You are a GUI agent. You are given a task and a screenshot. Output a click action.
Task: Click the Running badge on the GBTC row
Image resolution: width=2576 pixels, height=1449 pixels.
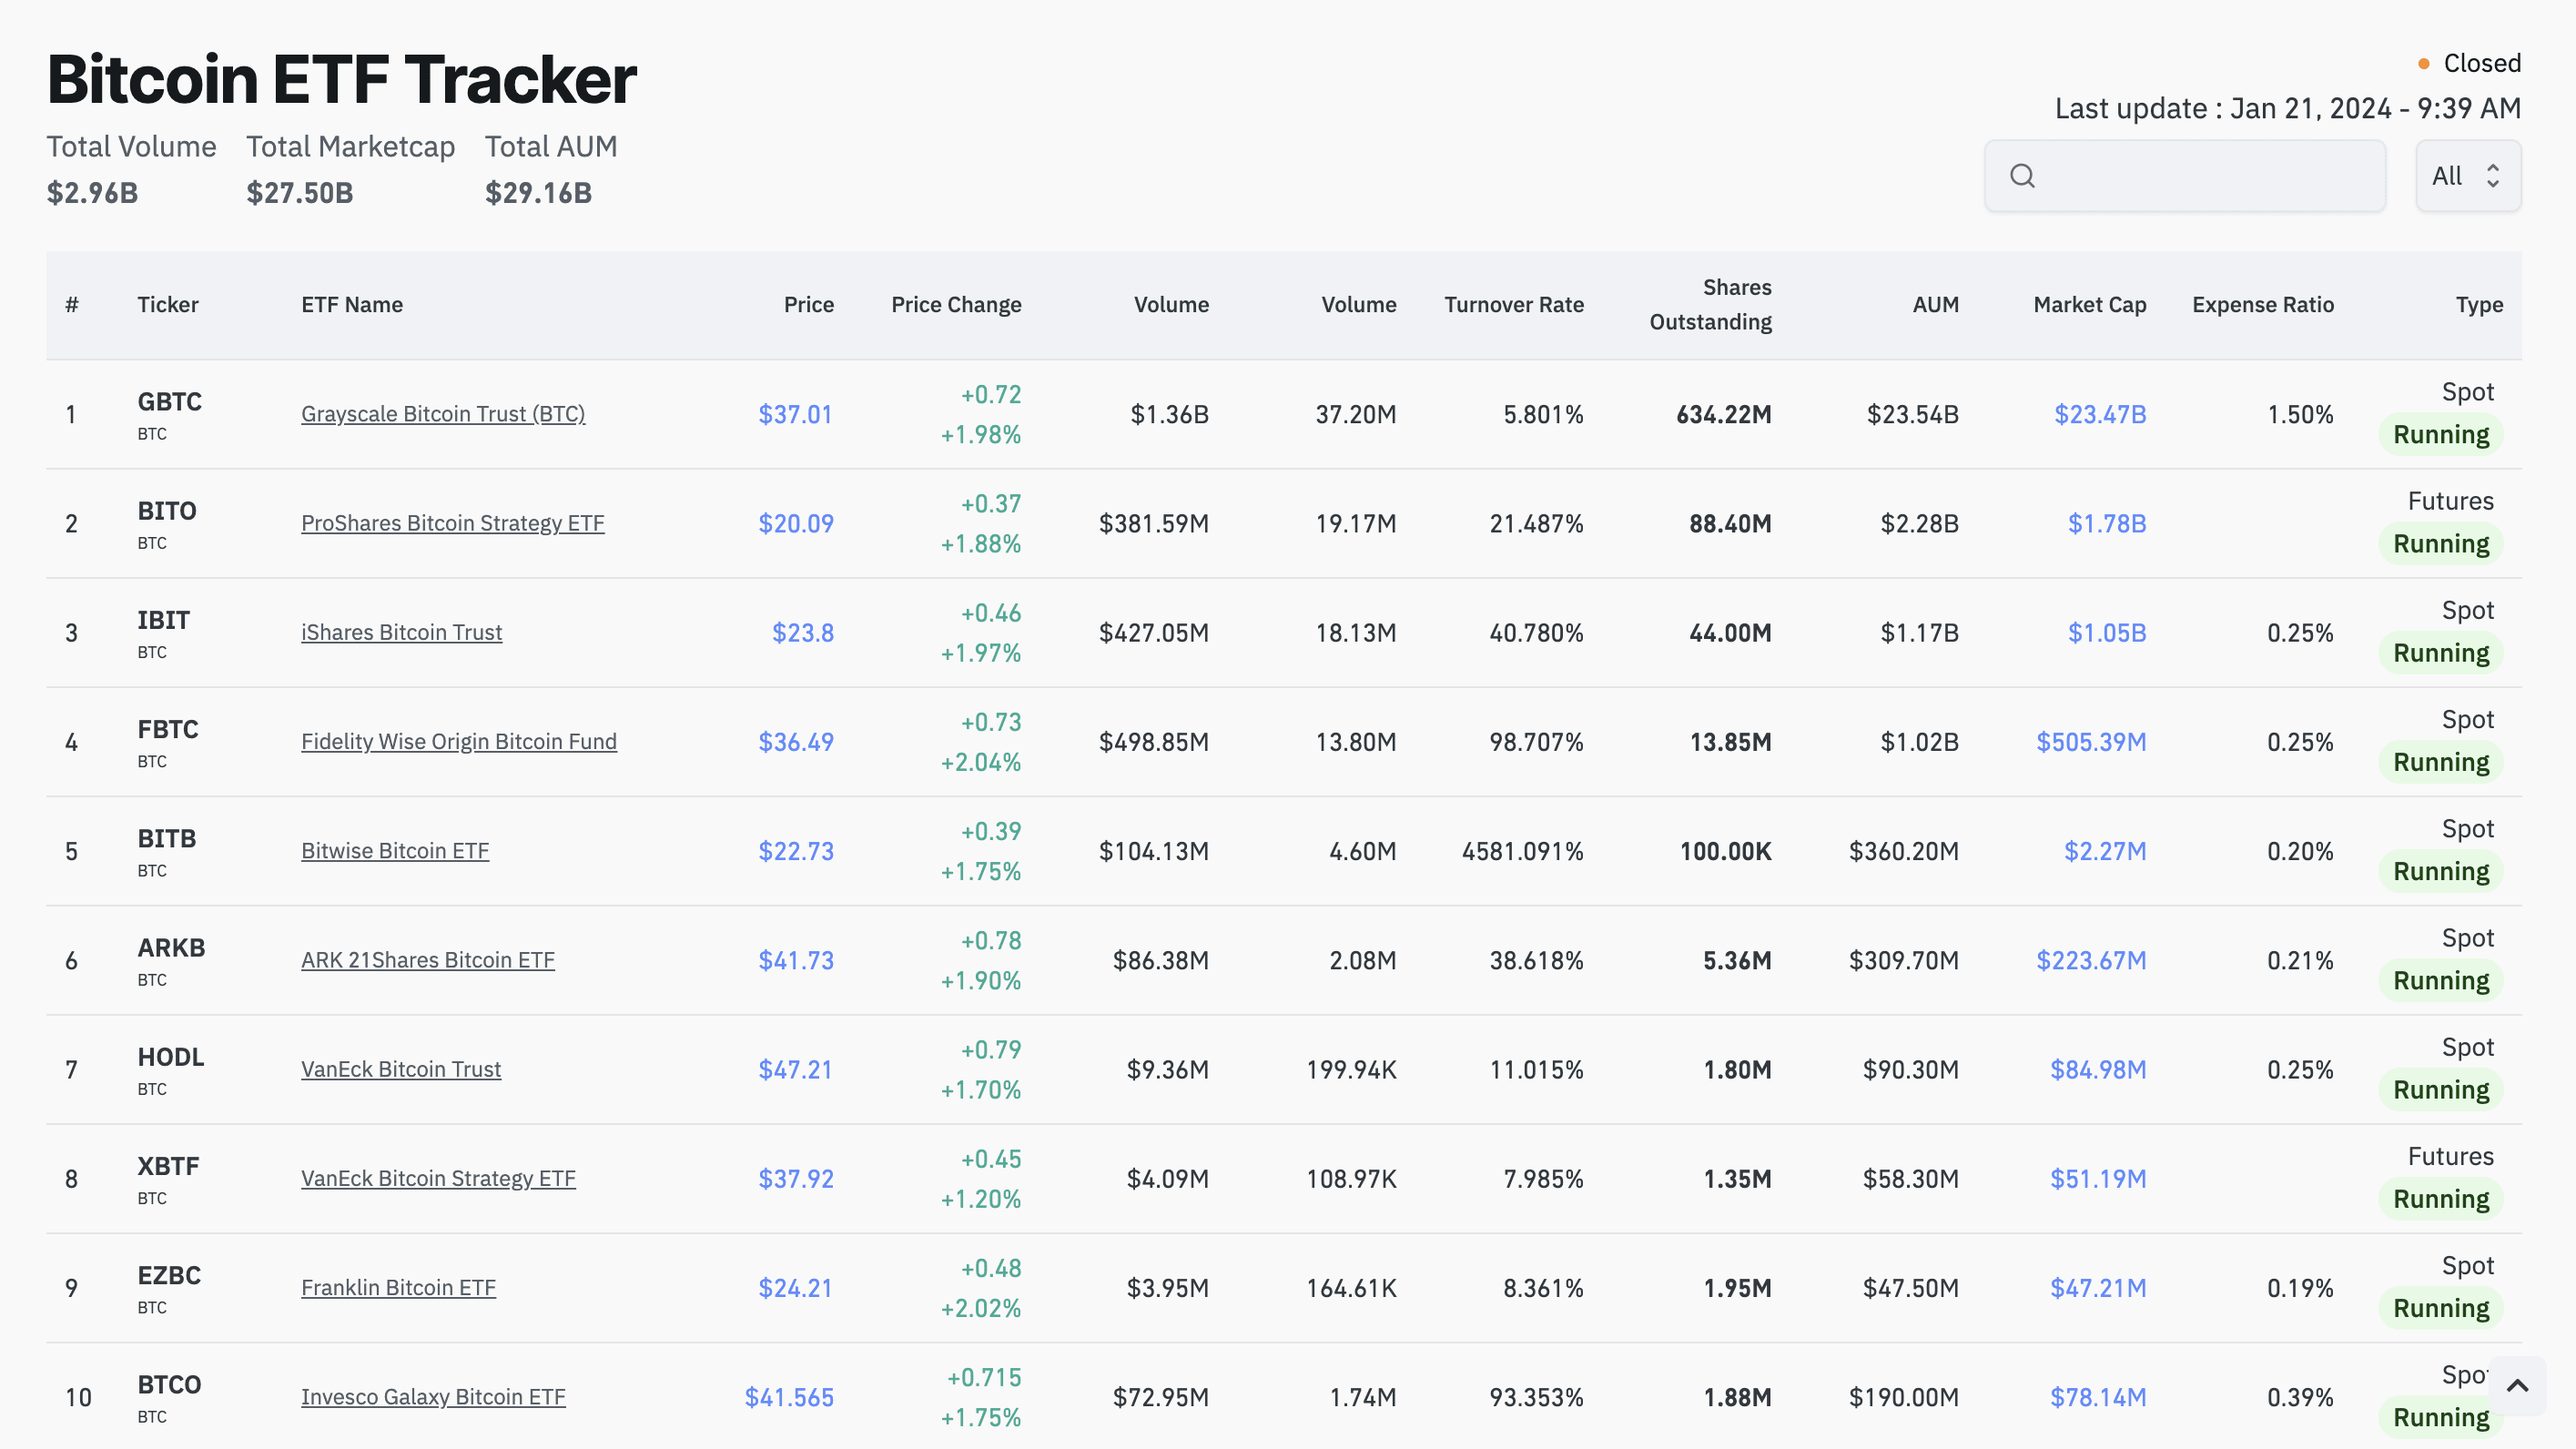click(2440, 434)
